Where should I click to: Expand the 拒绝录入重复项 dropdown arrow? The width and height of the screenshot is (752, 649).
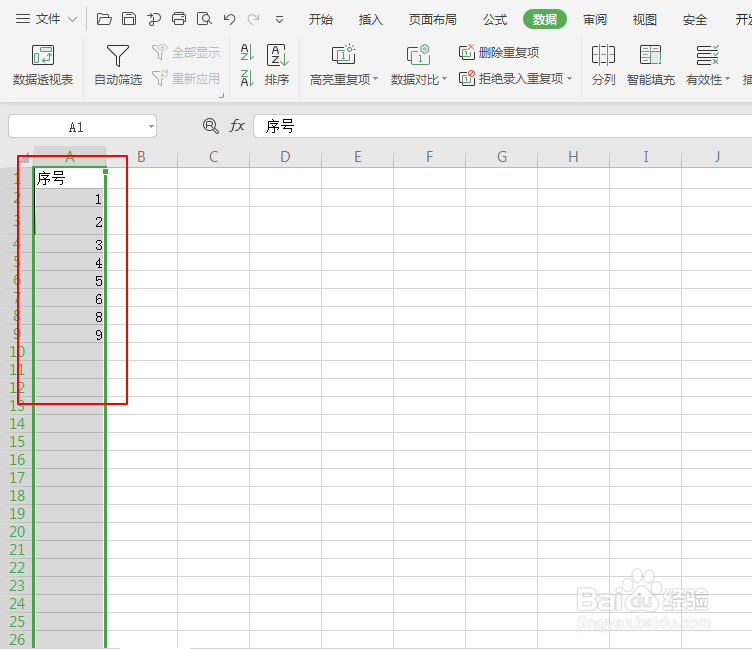point(569,78)
